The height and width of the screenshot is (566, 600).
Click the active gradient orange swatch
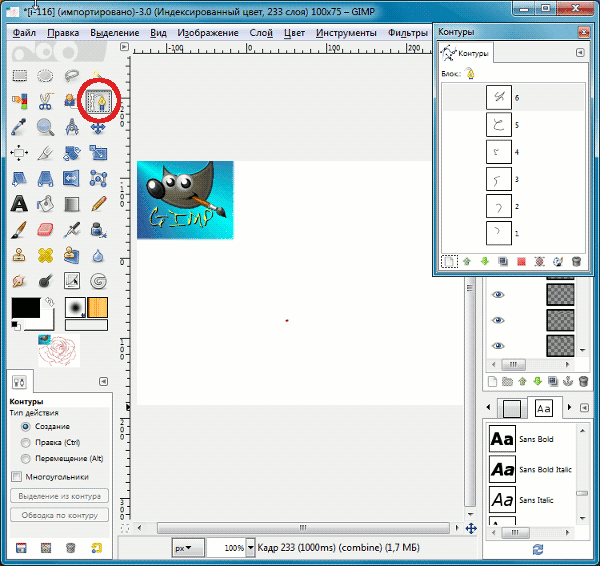tap(98, 307)
